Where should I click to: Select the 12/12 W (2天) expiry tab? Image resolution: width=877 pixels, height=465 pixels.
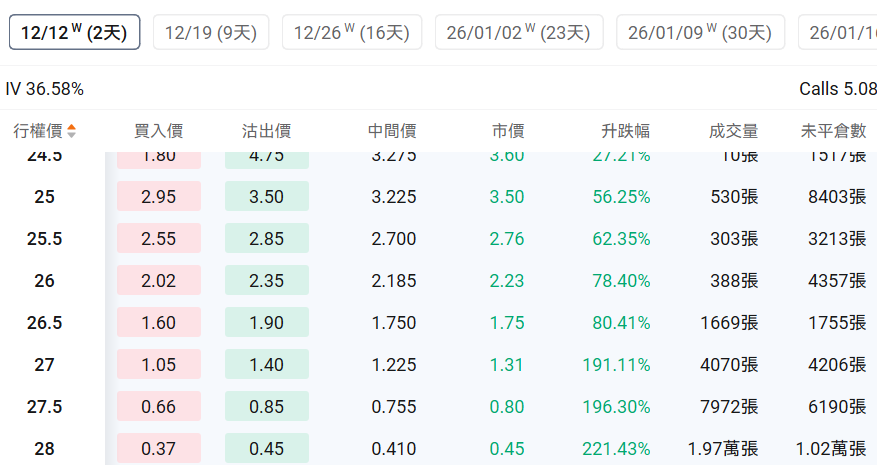pos(74,33)
